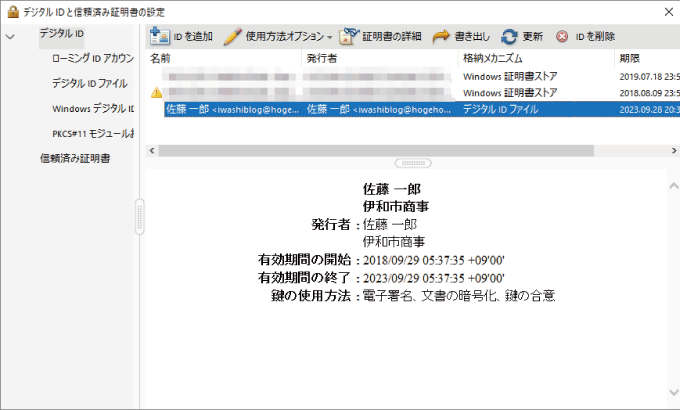Sort by 発行者 column header

pyautogui.click(x=380, y=58)
